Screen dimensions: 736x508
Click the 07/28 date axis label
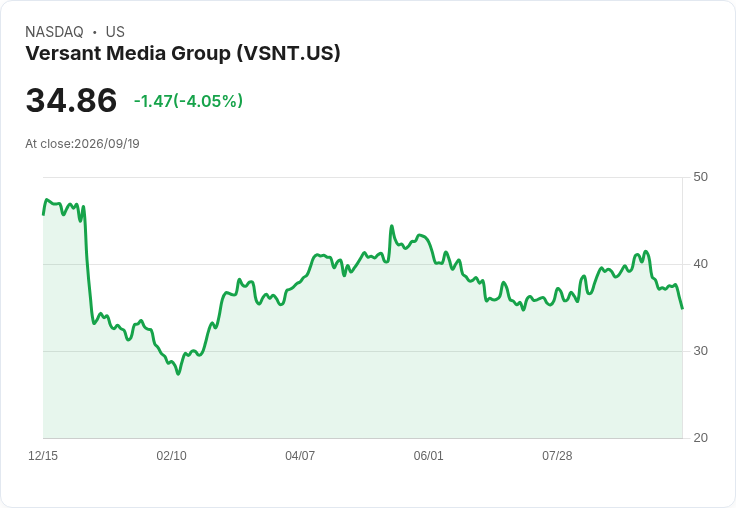pyautogui.click(x=557, y=455)
